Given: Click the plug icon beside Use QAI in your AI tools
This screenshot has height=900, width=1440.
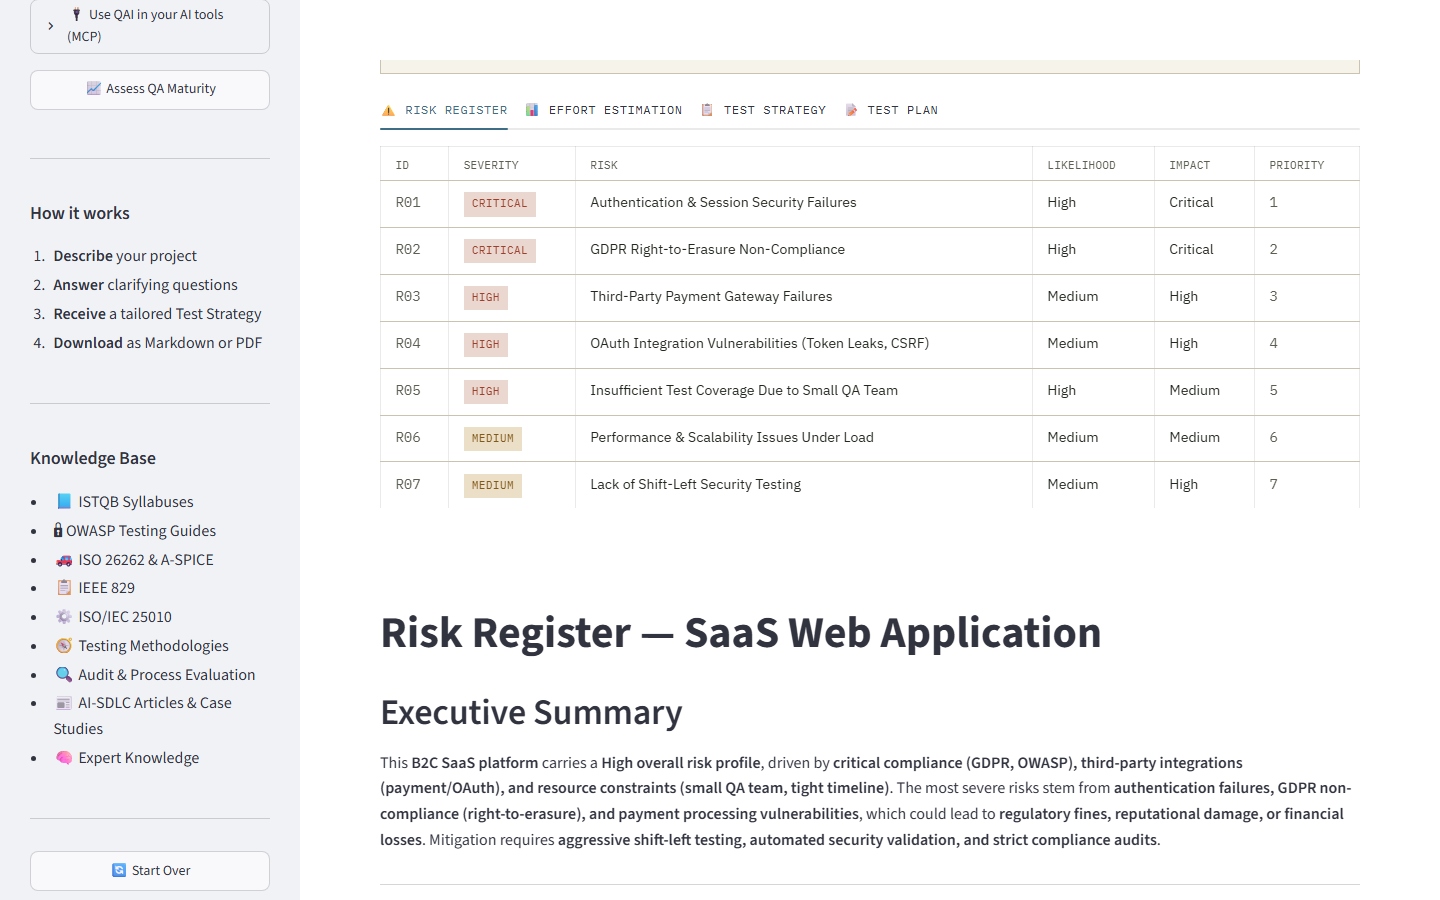Looking at the screenshot, I should point(76,15).
